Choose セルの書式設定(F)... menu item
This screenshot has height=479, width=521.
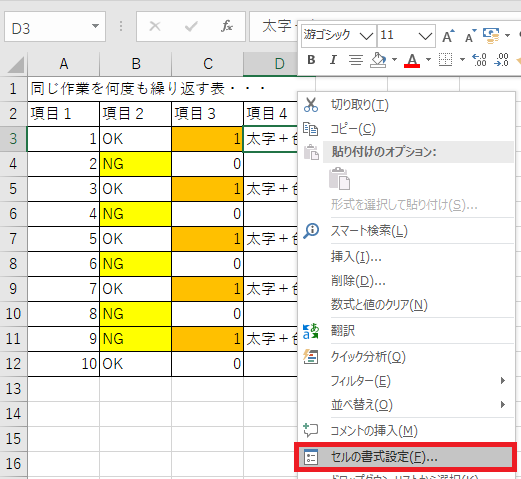click(406, 457)
